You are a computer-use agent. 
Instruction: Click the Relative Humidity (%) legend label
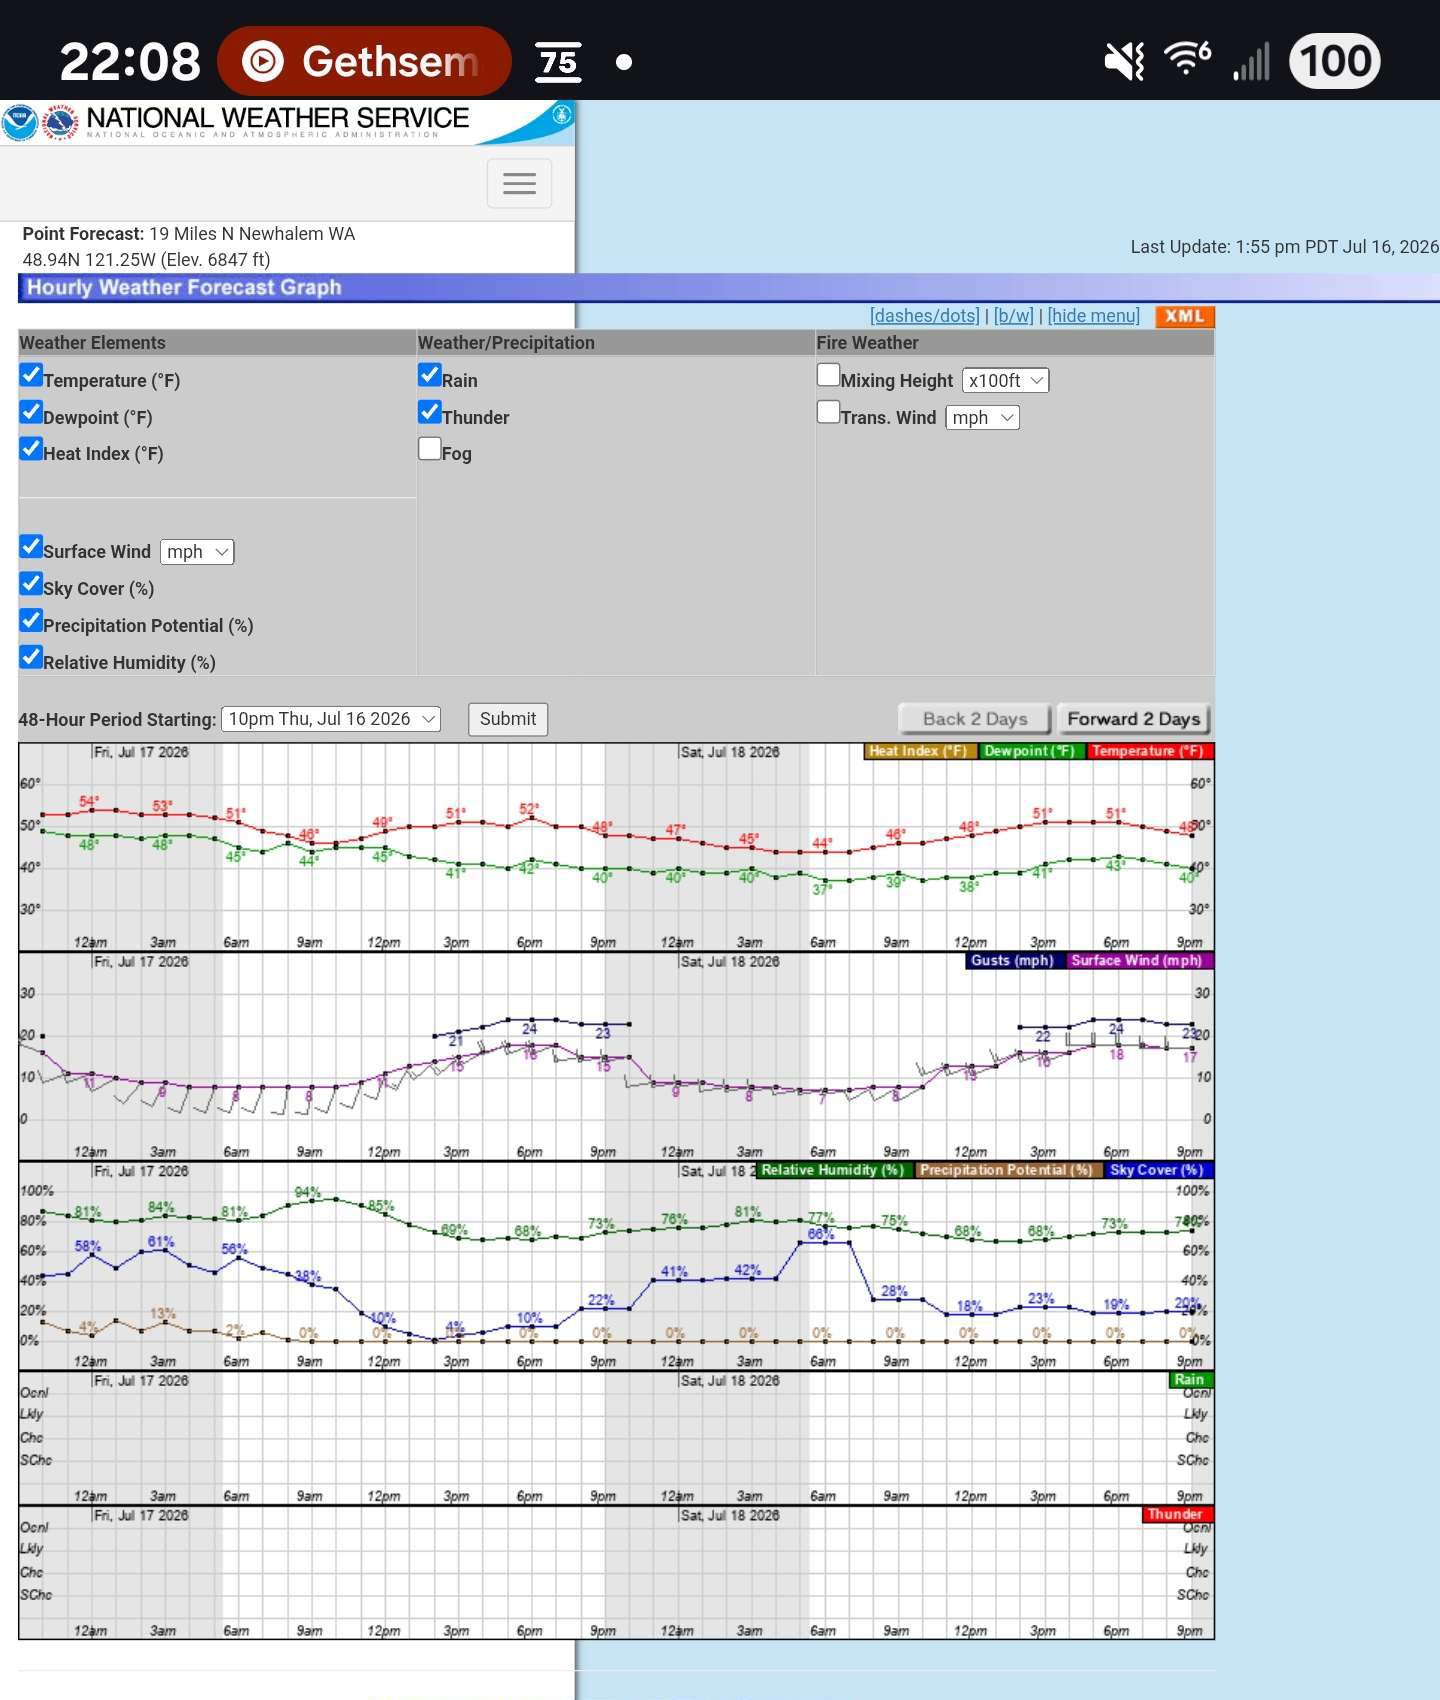833,1170
